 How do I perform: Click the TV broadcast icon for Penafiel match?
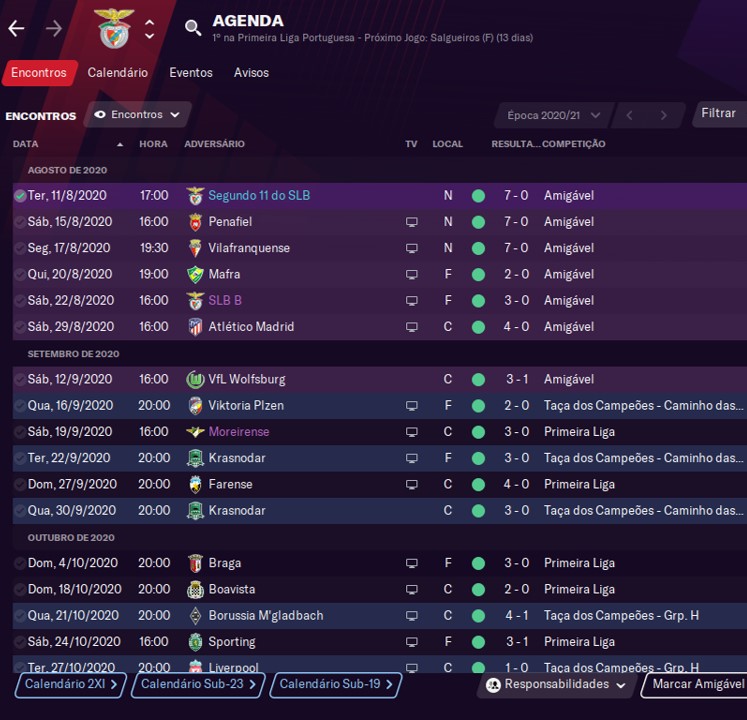411,222
